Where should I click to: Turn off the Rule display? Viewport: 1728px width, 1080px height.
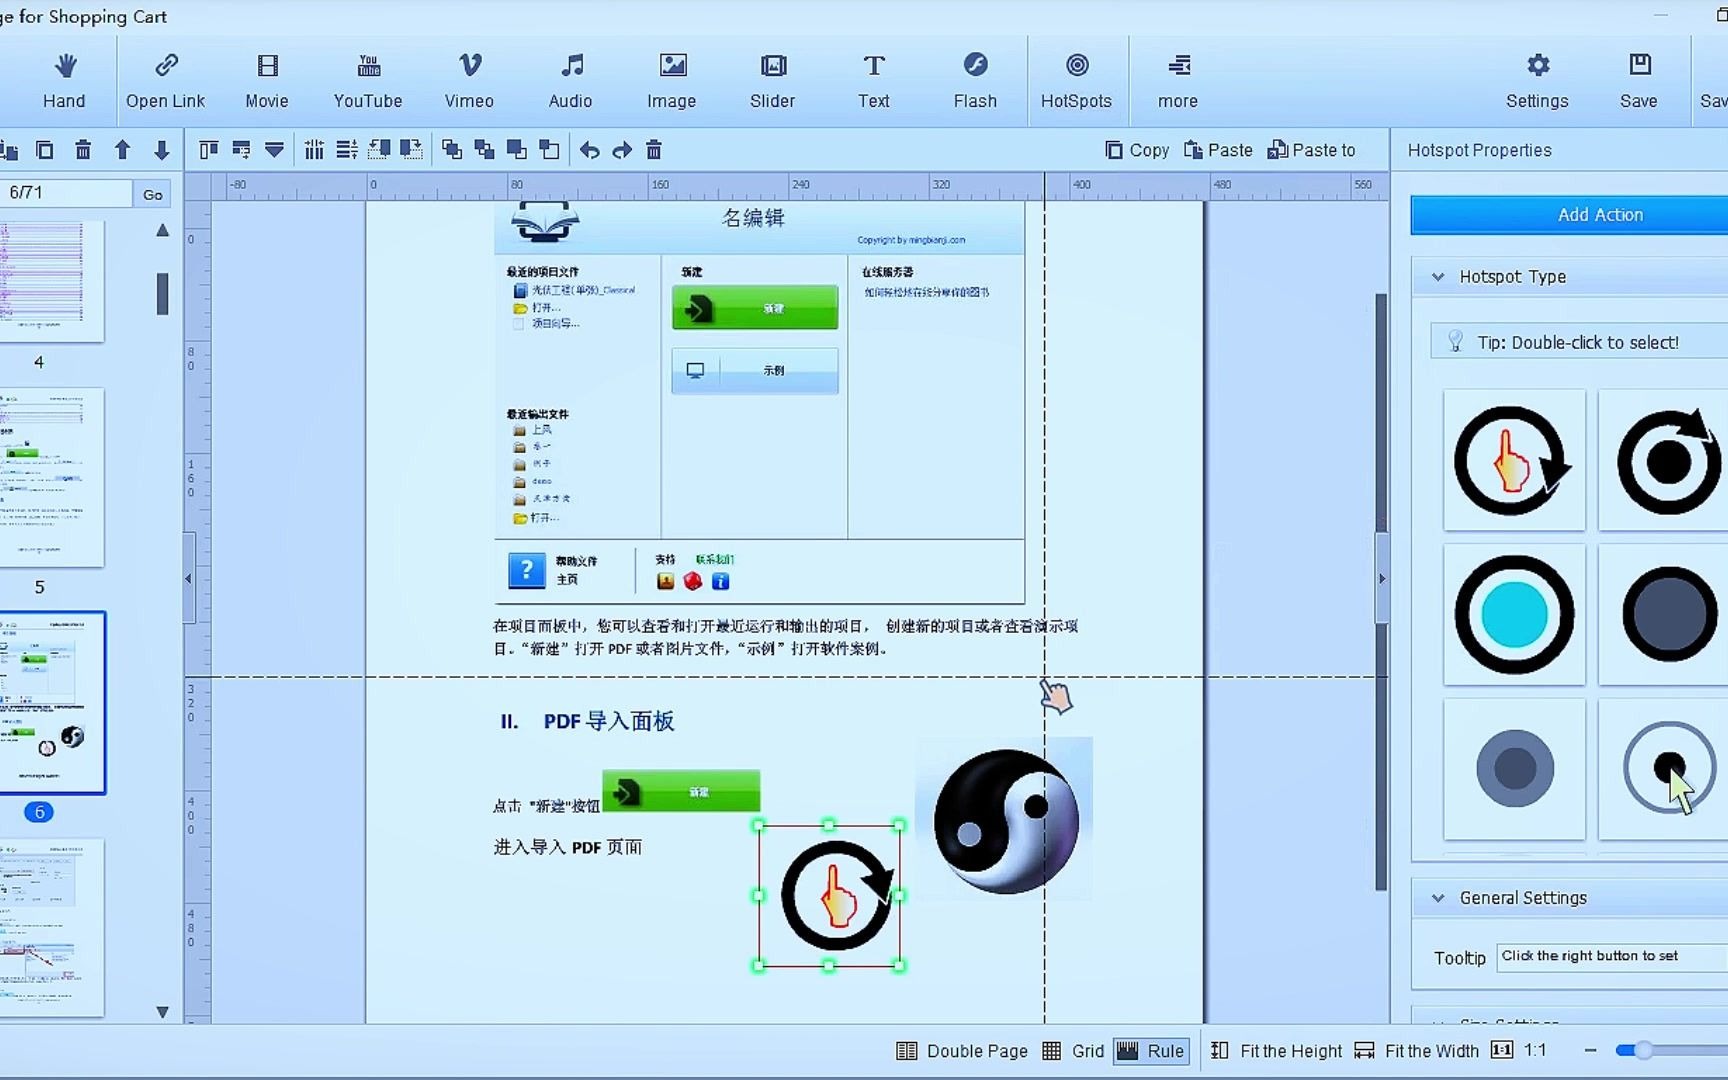click(x=1150, y=1051)
